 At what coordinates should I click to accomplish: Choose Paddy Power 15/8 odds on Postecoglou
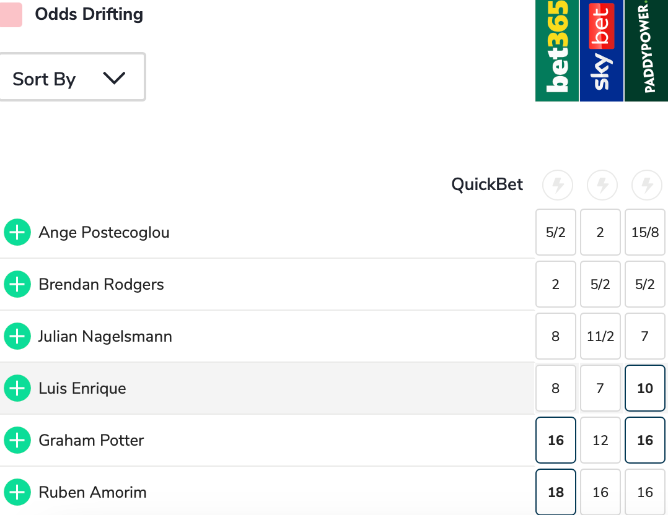pos(645,233)
